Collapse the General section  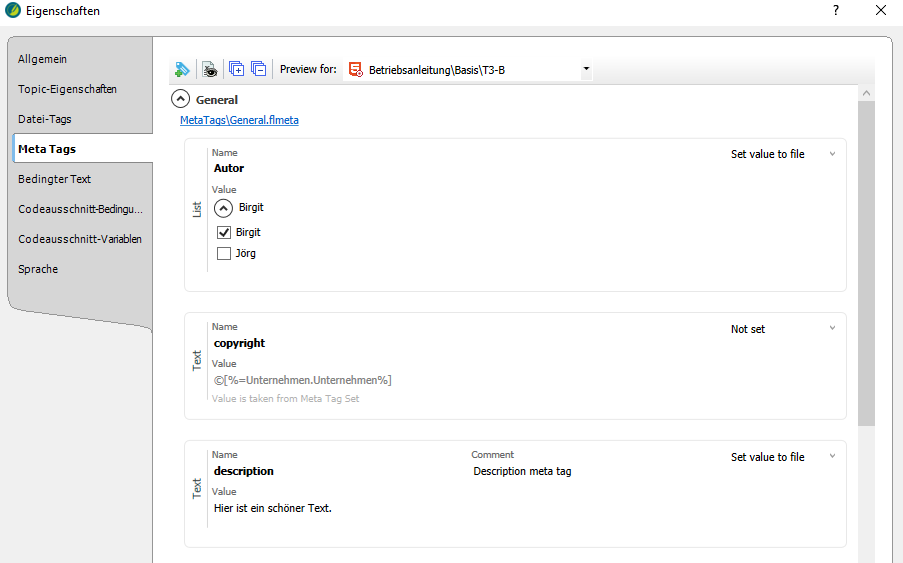coord(180,99)
